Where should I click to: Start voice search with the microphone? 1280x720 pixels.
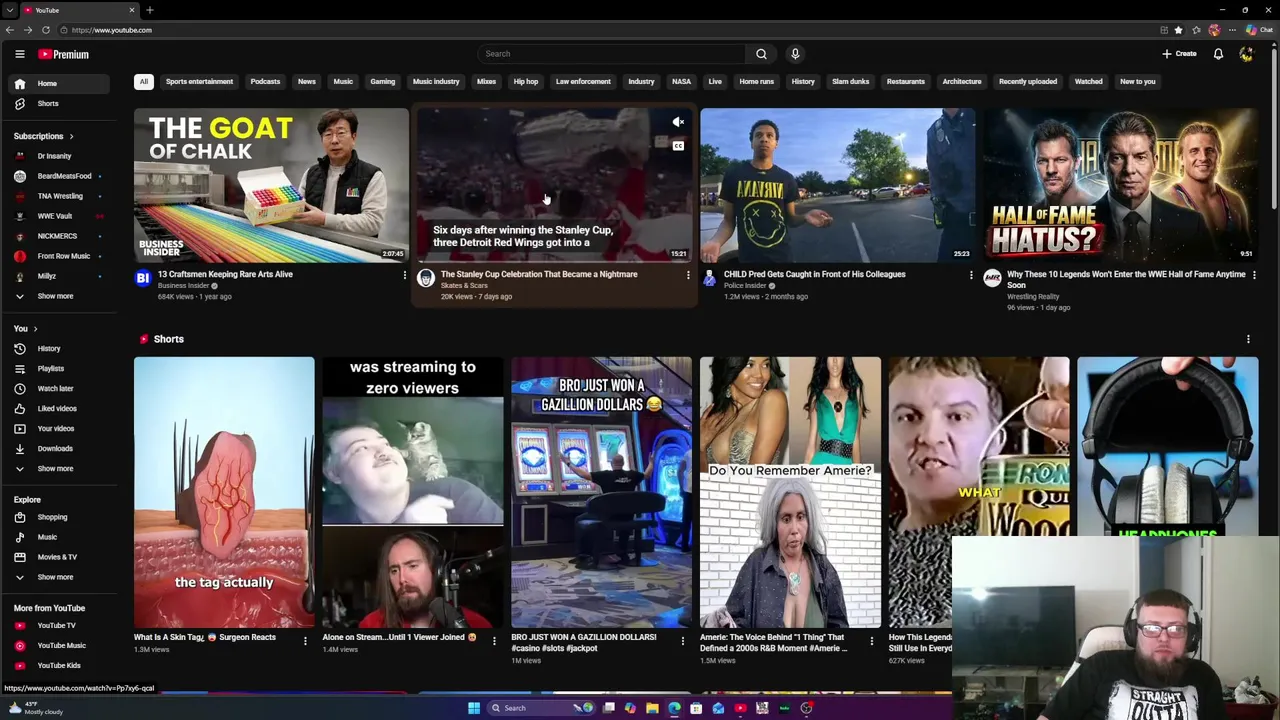(795, 54)
